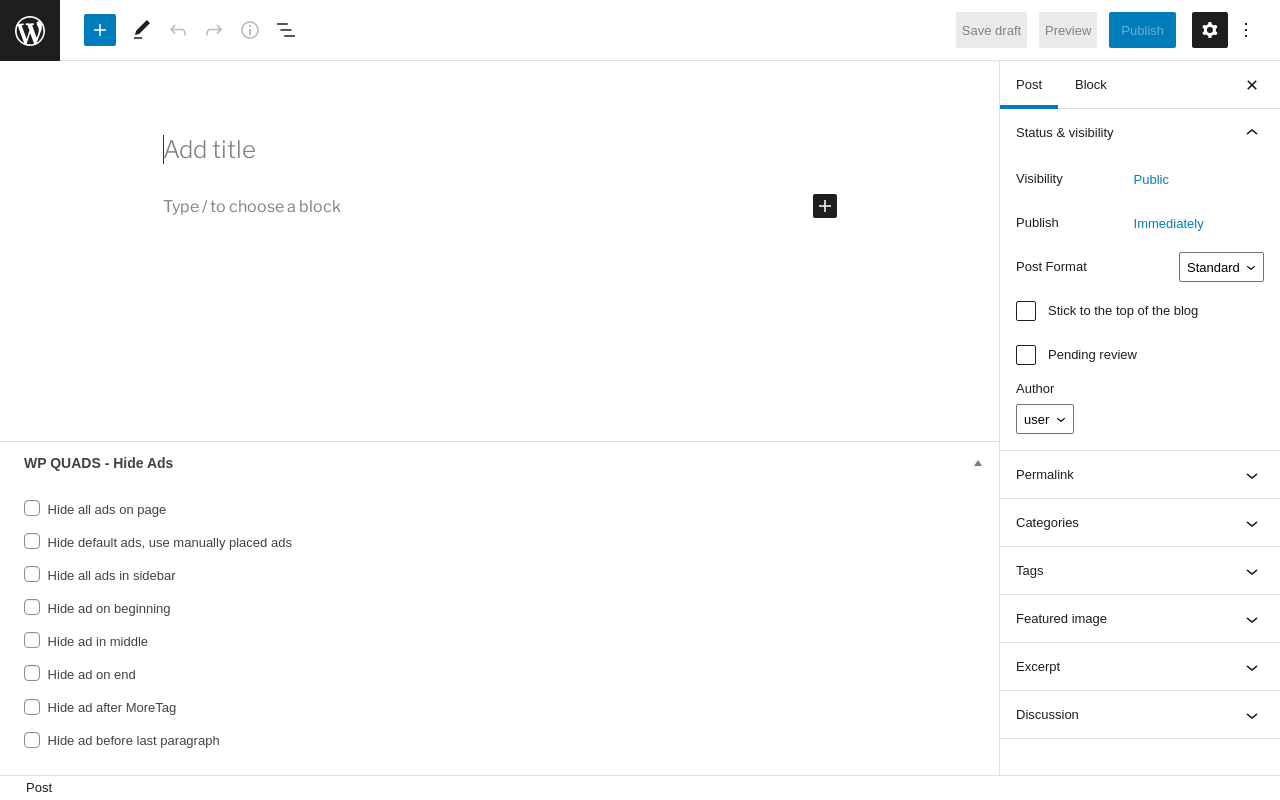Expand the Discussion panel

[x=1140, y=715]
